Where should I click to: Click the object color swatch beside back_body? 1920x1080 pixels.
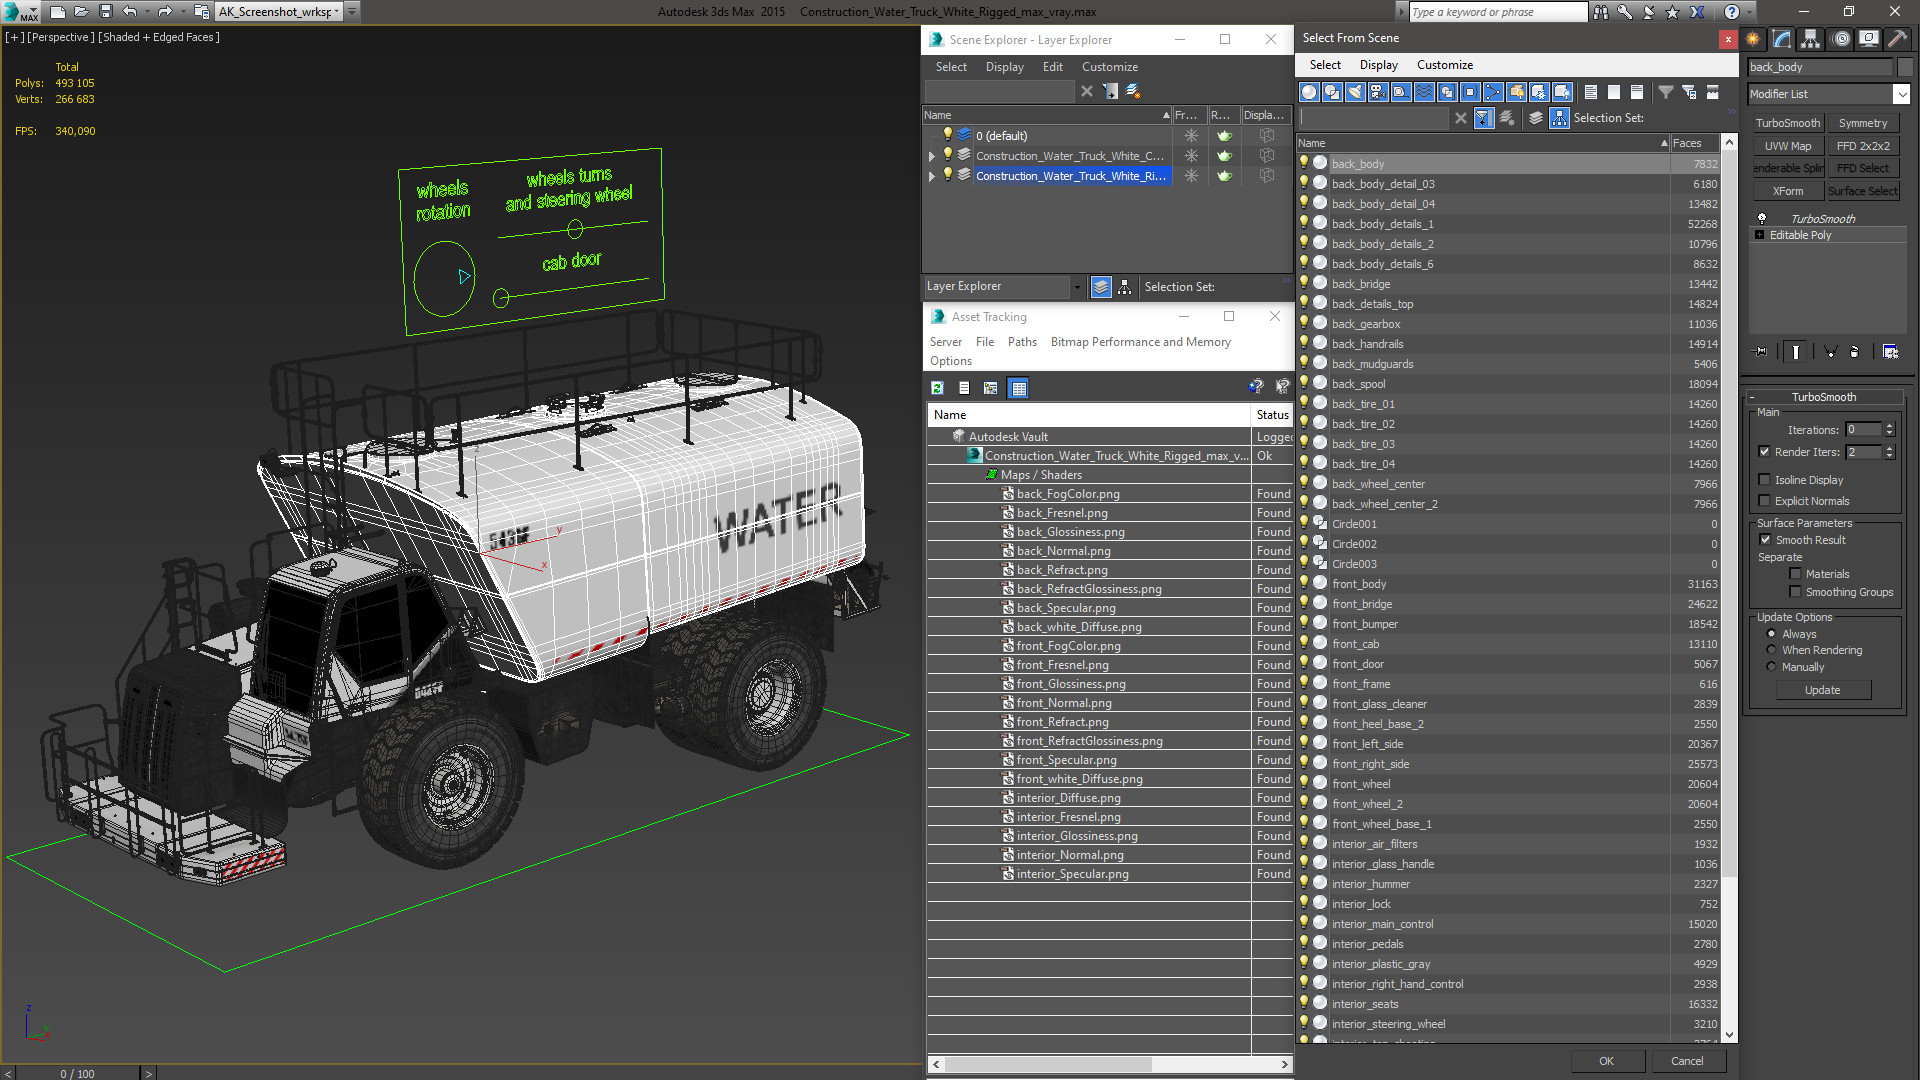[1904, 67]
